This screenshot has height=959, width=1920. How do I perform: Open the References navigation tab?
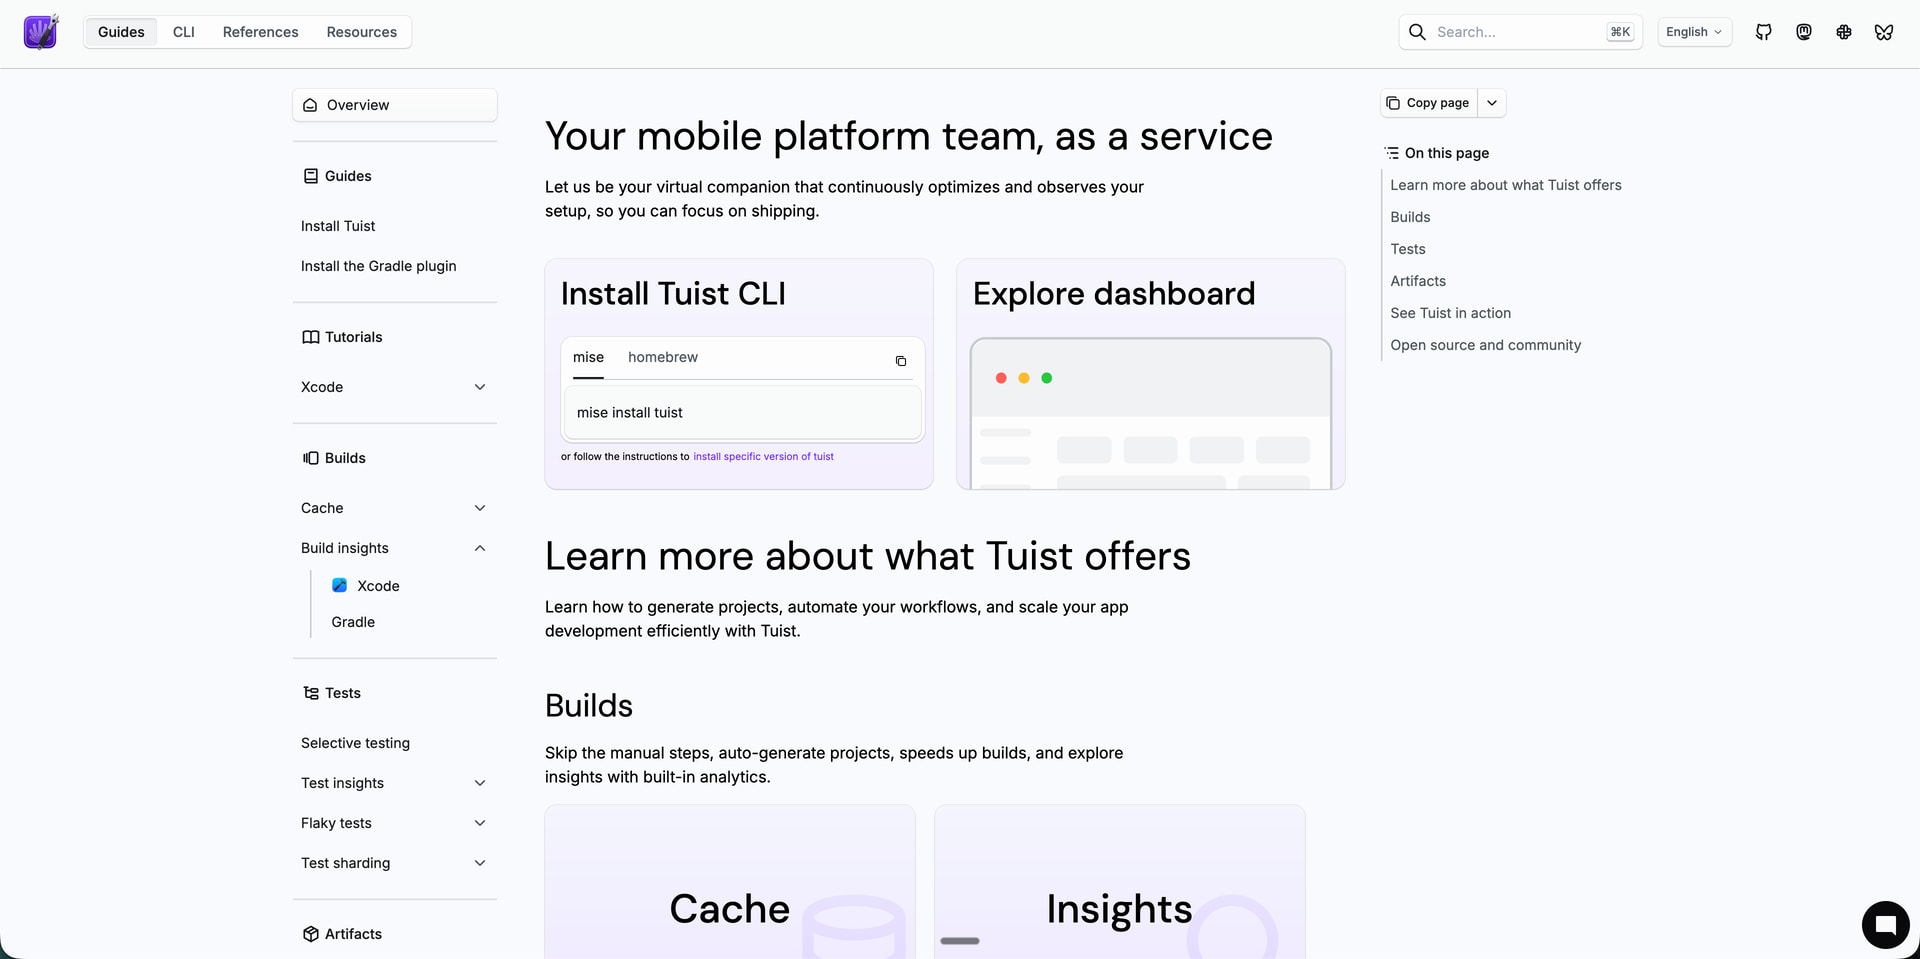(x=260, y=32)
